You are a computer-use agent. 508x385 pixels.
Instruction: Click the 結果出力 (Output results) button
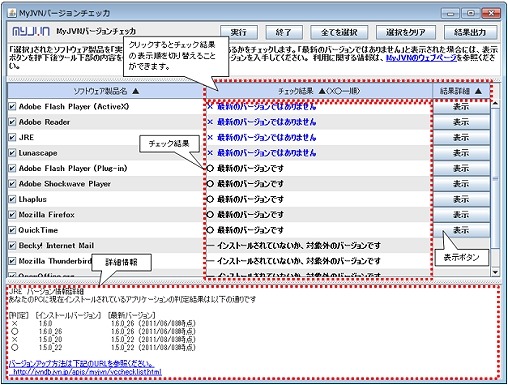pos(470,32)
